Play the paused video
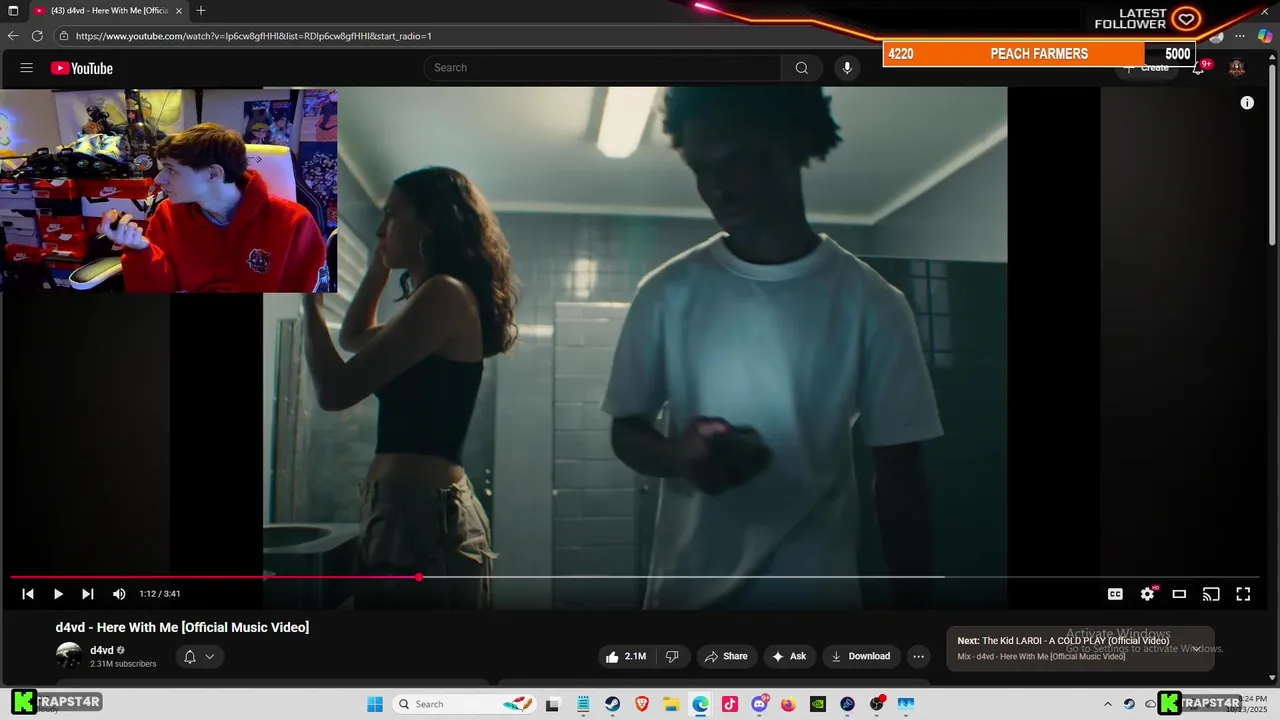The height and width of the screenshot is (720, 1280). point(58,594)
